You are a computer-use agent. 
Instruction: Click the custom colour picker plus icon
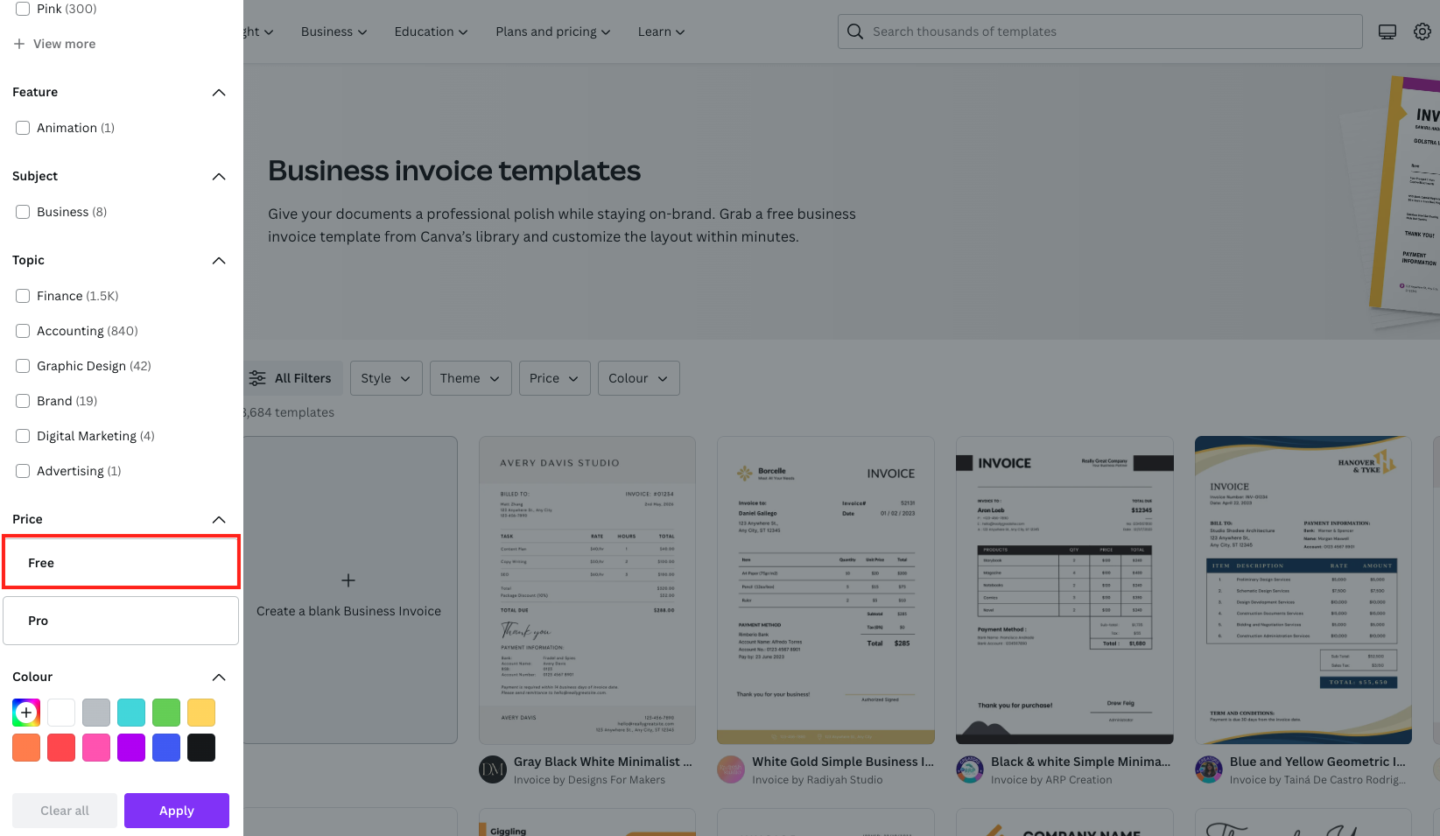point(26,713)
